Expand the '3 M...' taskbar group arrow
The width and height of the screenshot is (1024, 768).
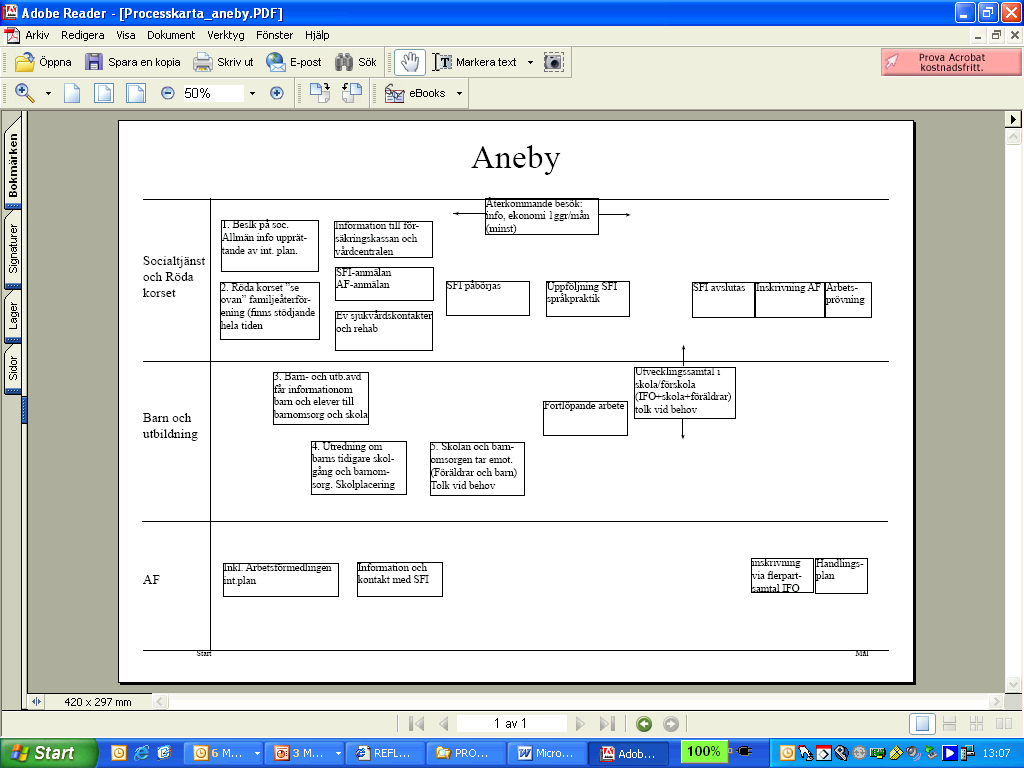338,754
